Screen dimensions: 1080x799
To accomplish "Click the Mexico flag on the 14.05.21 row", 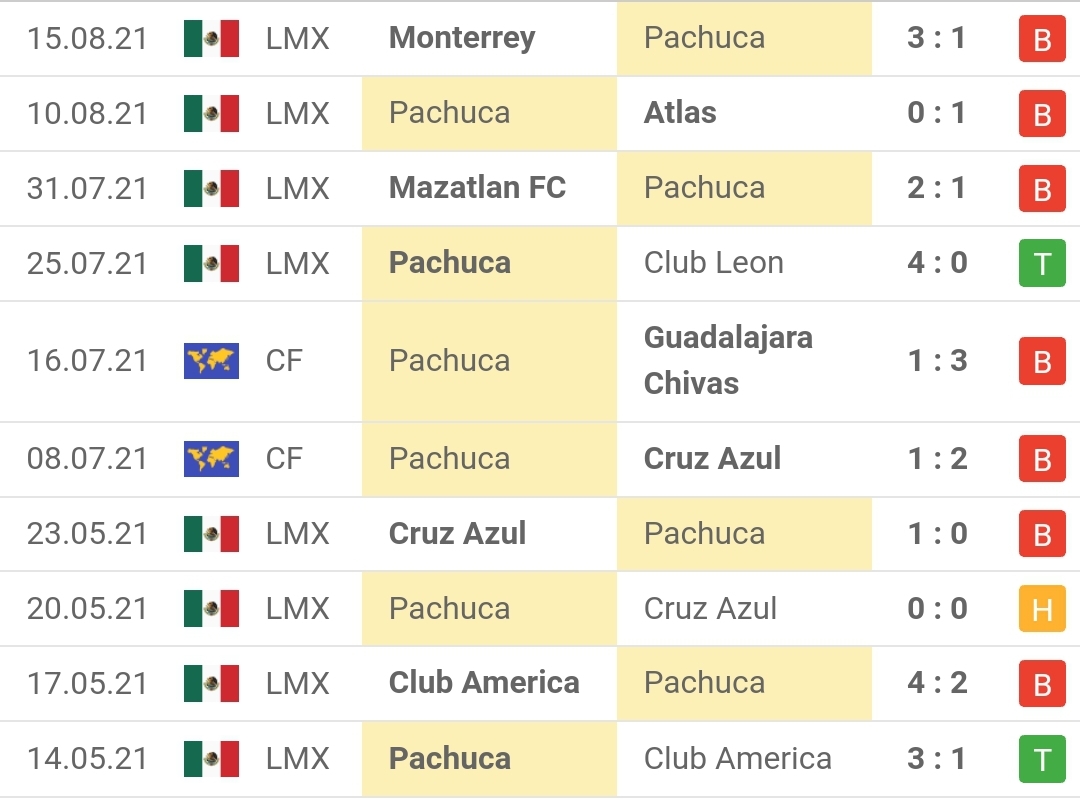I will 210,759.
